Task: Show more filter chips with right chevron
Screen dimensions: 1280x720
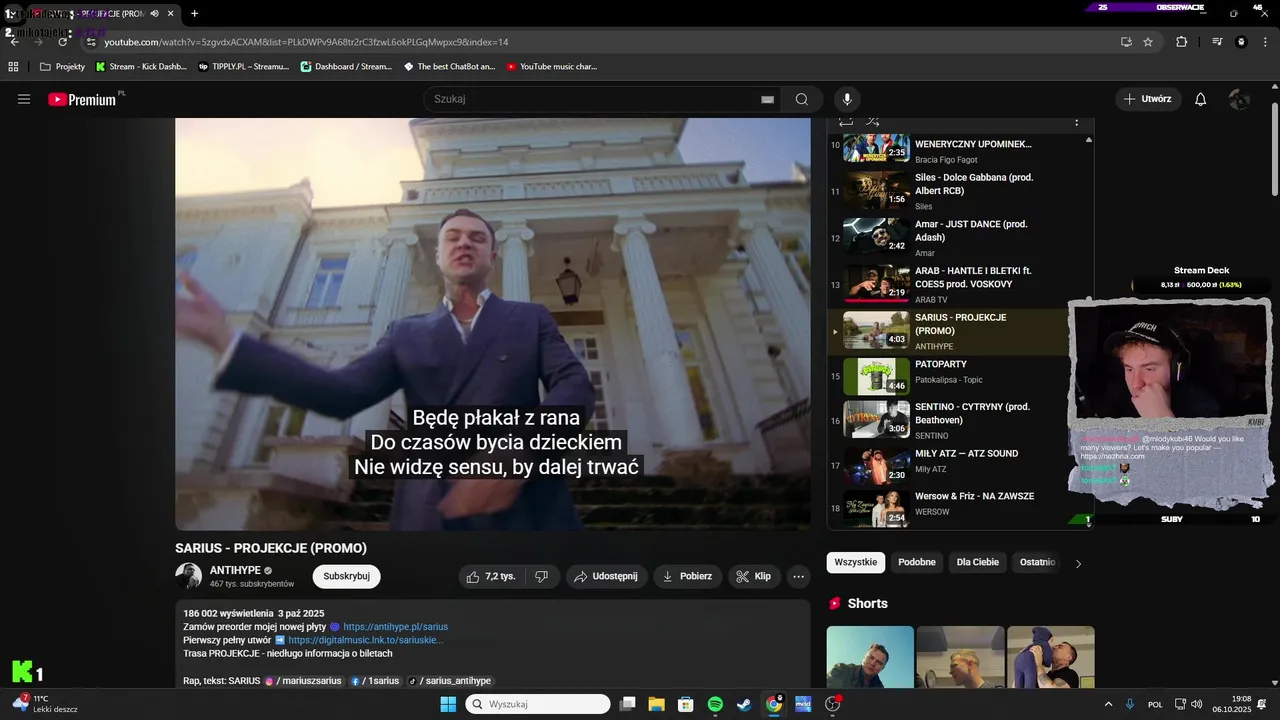Action: click(x=1078, y=563)
